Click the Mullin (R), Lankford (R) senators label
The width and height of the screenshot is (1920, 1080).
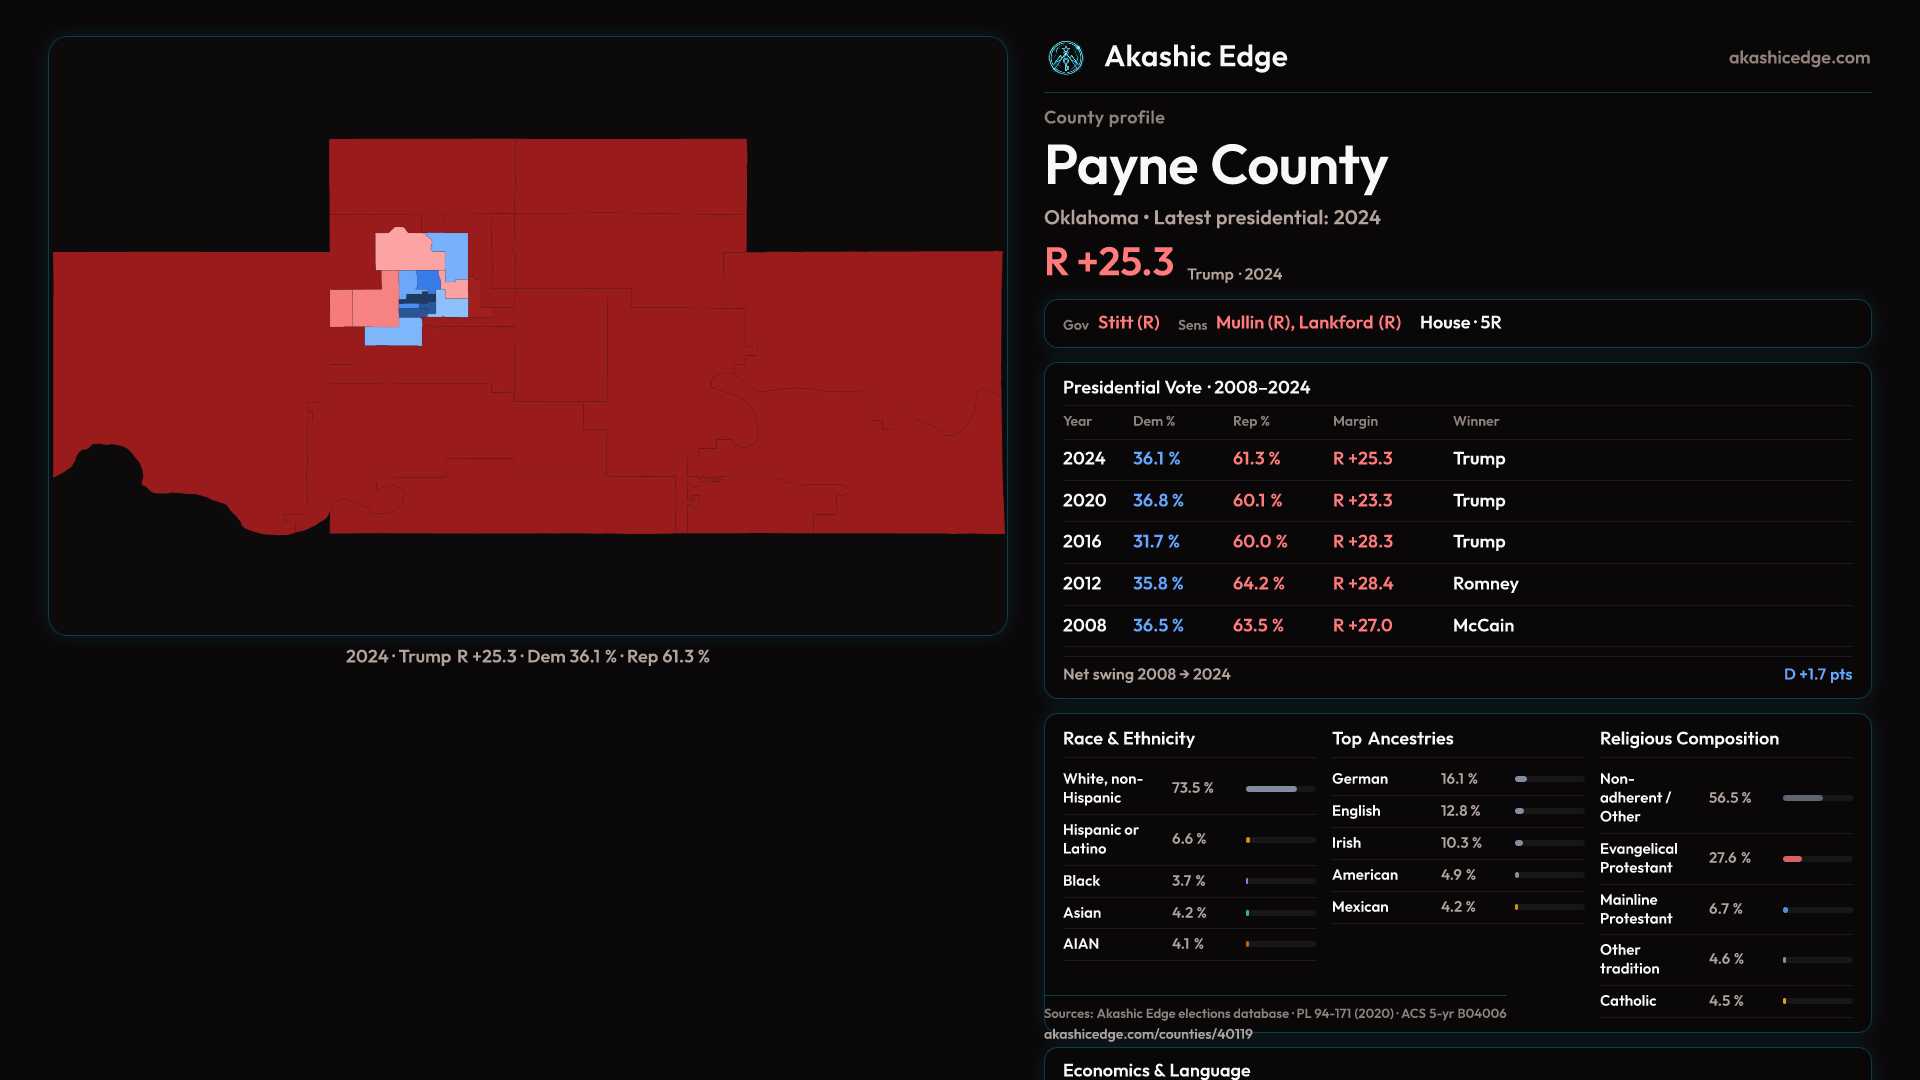click(1307, 323)
